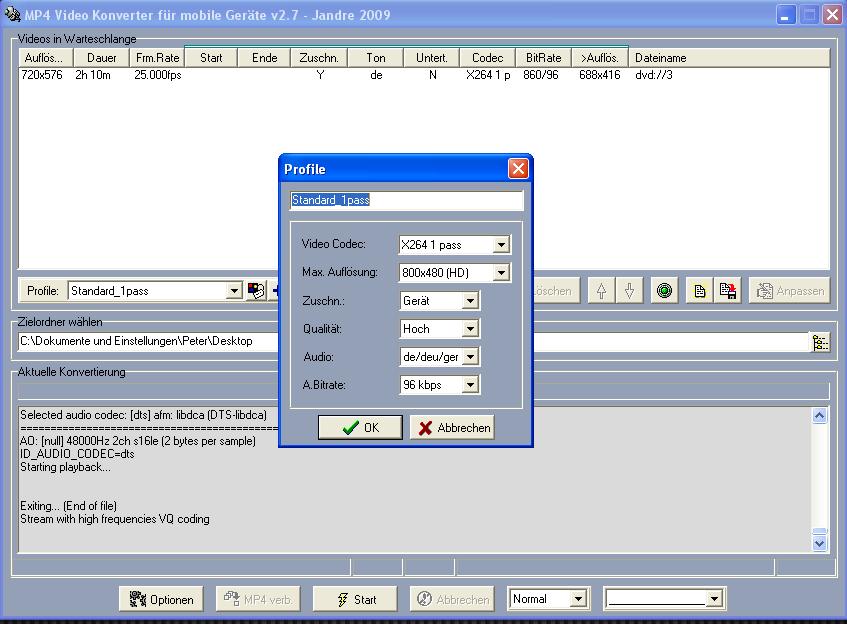
Task: Click the MP4 verb. button
Action: [x=258, y=599]
